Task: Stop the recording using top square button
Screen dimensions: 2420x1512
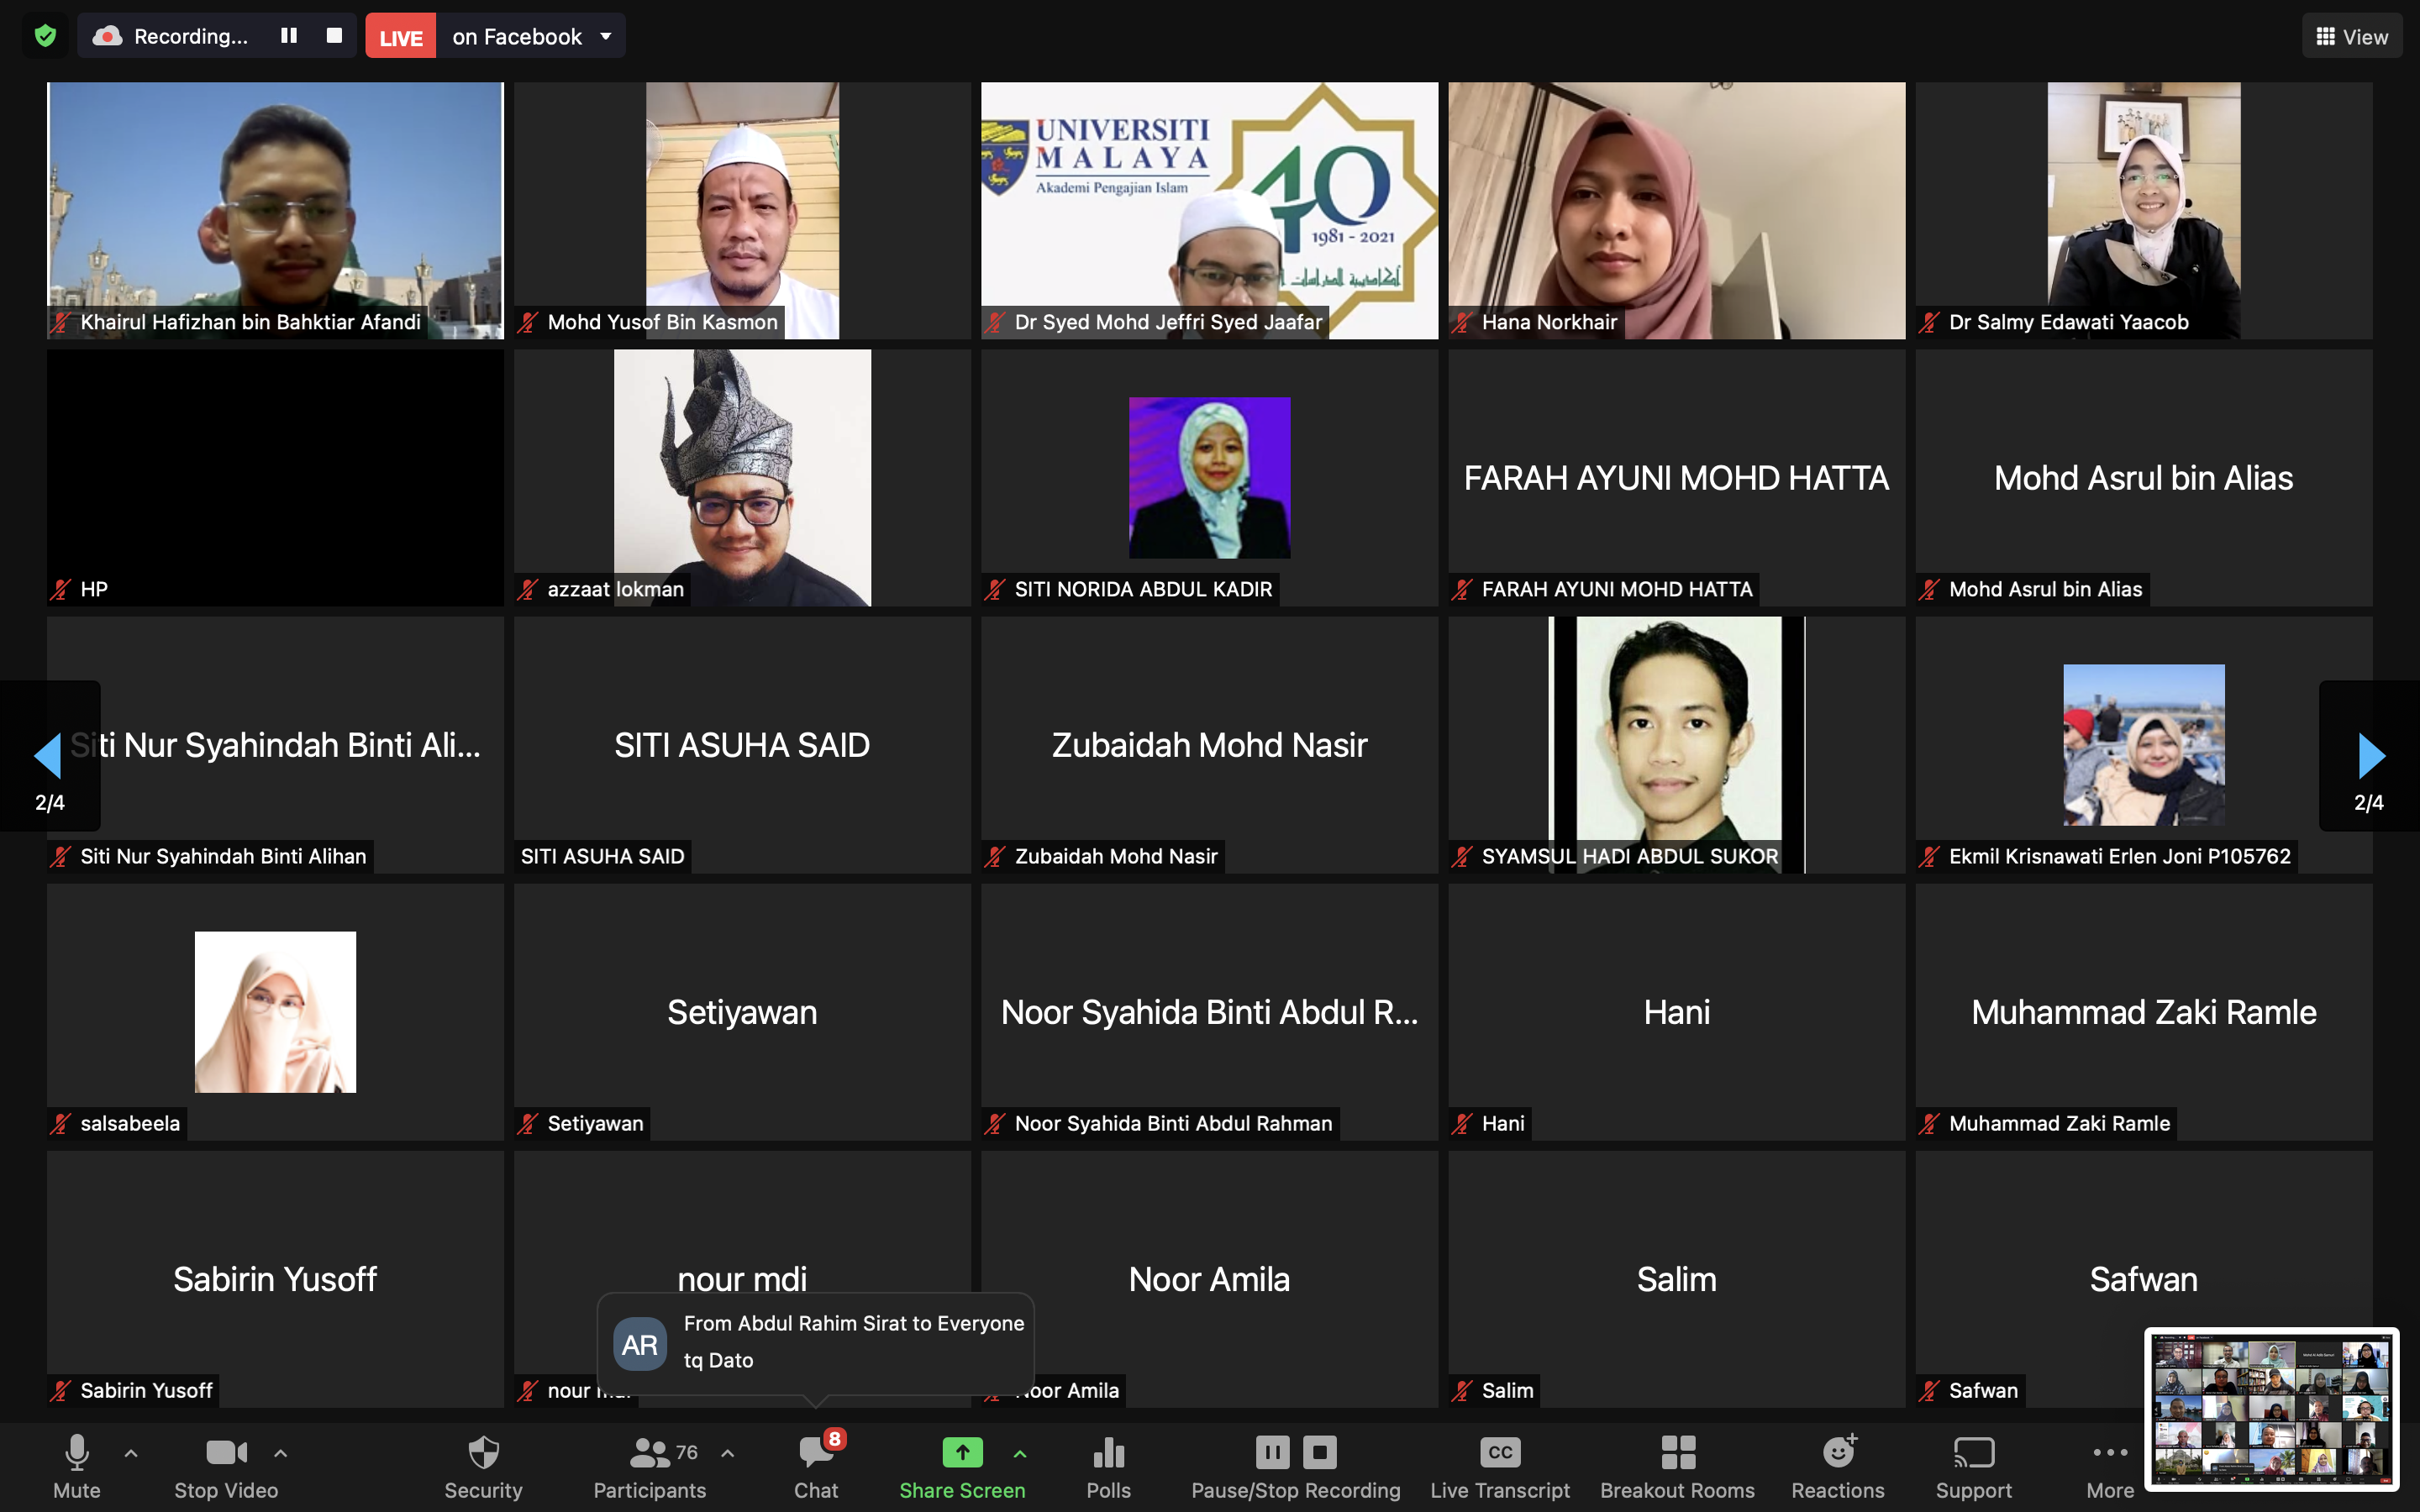Action: 335,36
